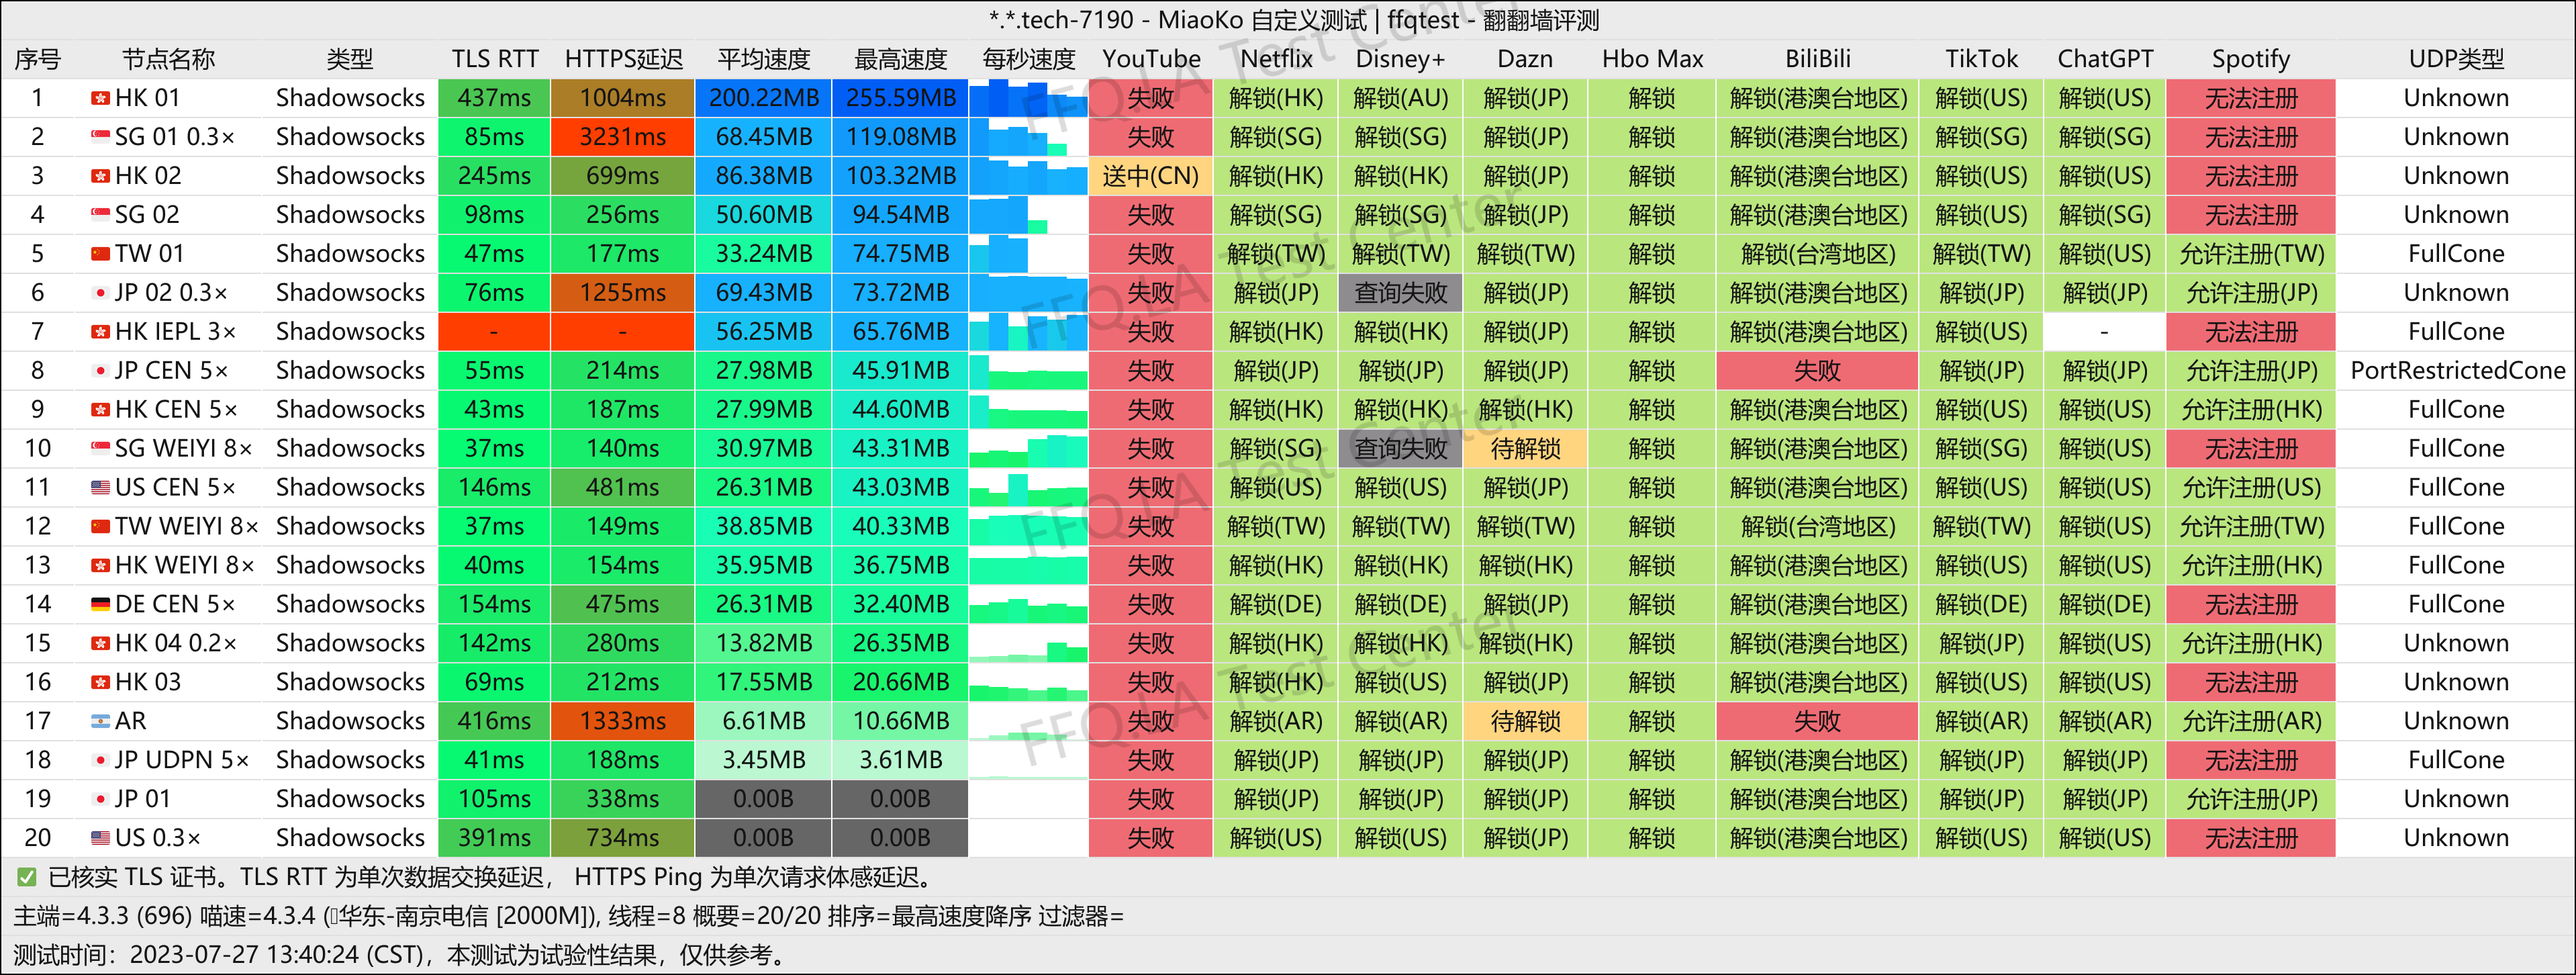Click the flag icon beside TW WEIYI 8×
This screenshot has height=975, width=2576.
pyautogui.click(x=100, y=527)
